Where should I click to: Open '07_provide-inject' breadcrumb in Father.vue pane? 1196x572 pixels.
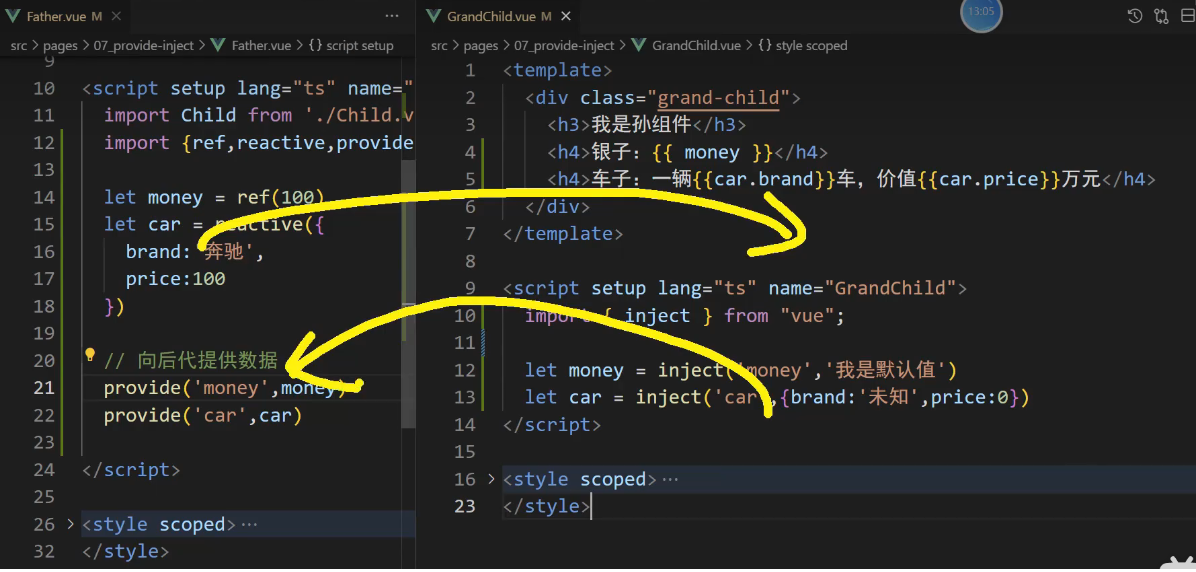[x=144, y=46]
